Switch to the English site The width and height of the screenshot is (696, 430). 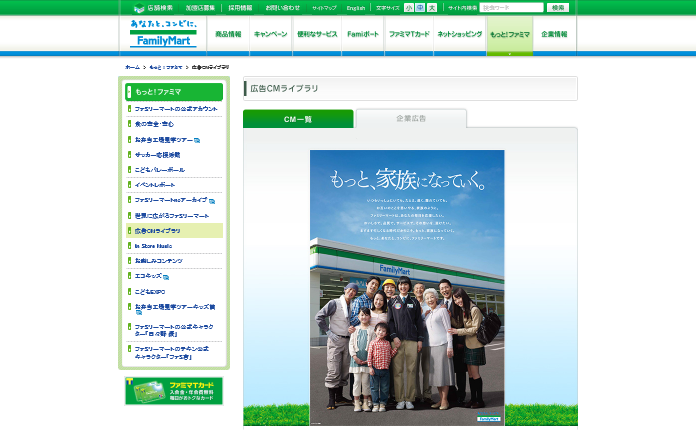coord(356,8)
